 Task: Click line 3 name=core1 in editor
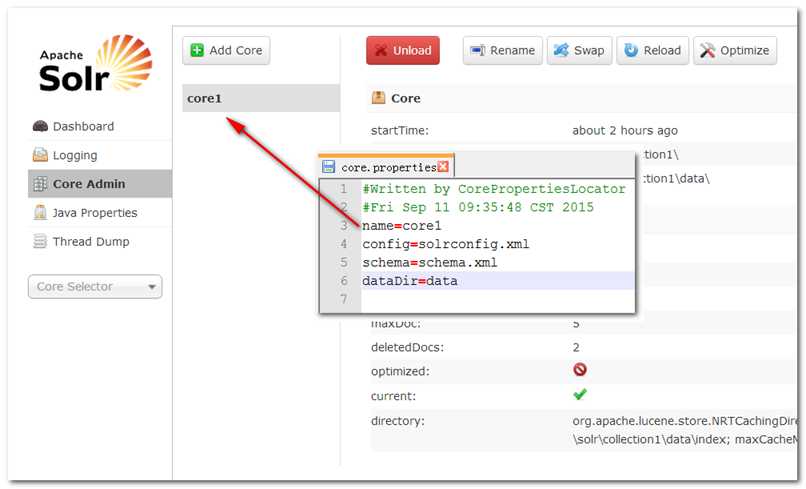401,225
